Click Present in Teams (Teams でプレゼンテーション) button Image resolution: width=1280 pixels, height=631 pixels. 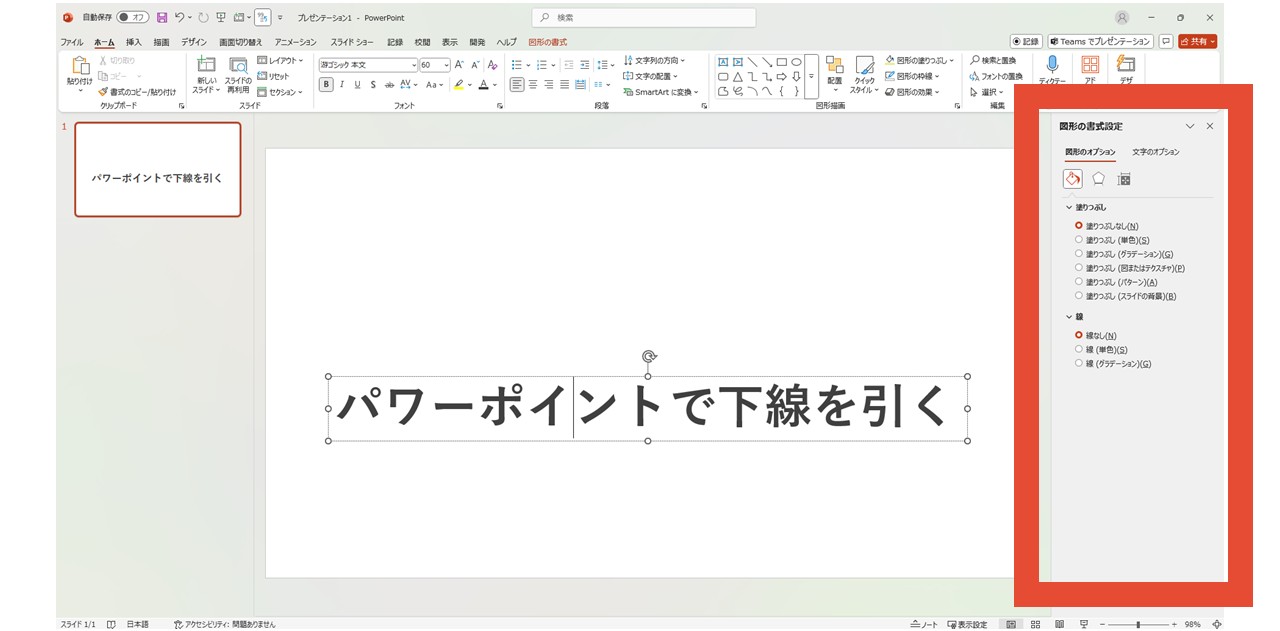pyautogui.click(x=1100, y=42)
